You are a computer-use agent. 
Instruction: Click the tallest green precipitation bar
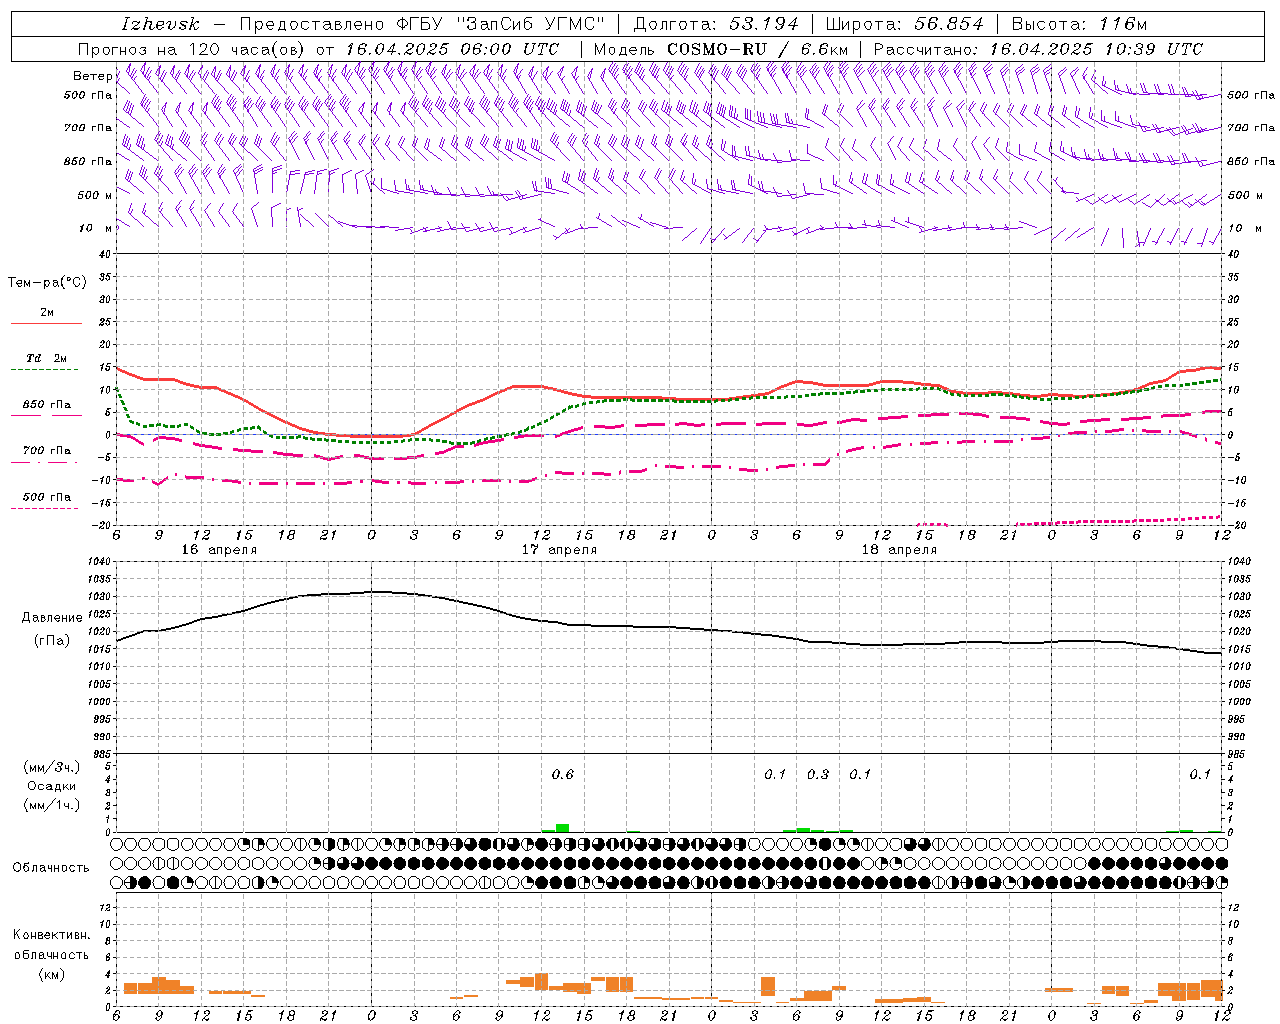click(x=562, y=828)
